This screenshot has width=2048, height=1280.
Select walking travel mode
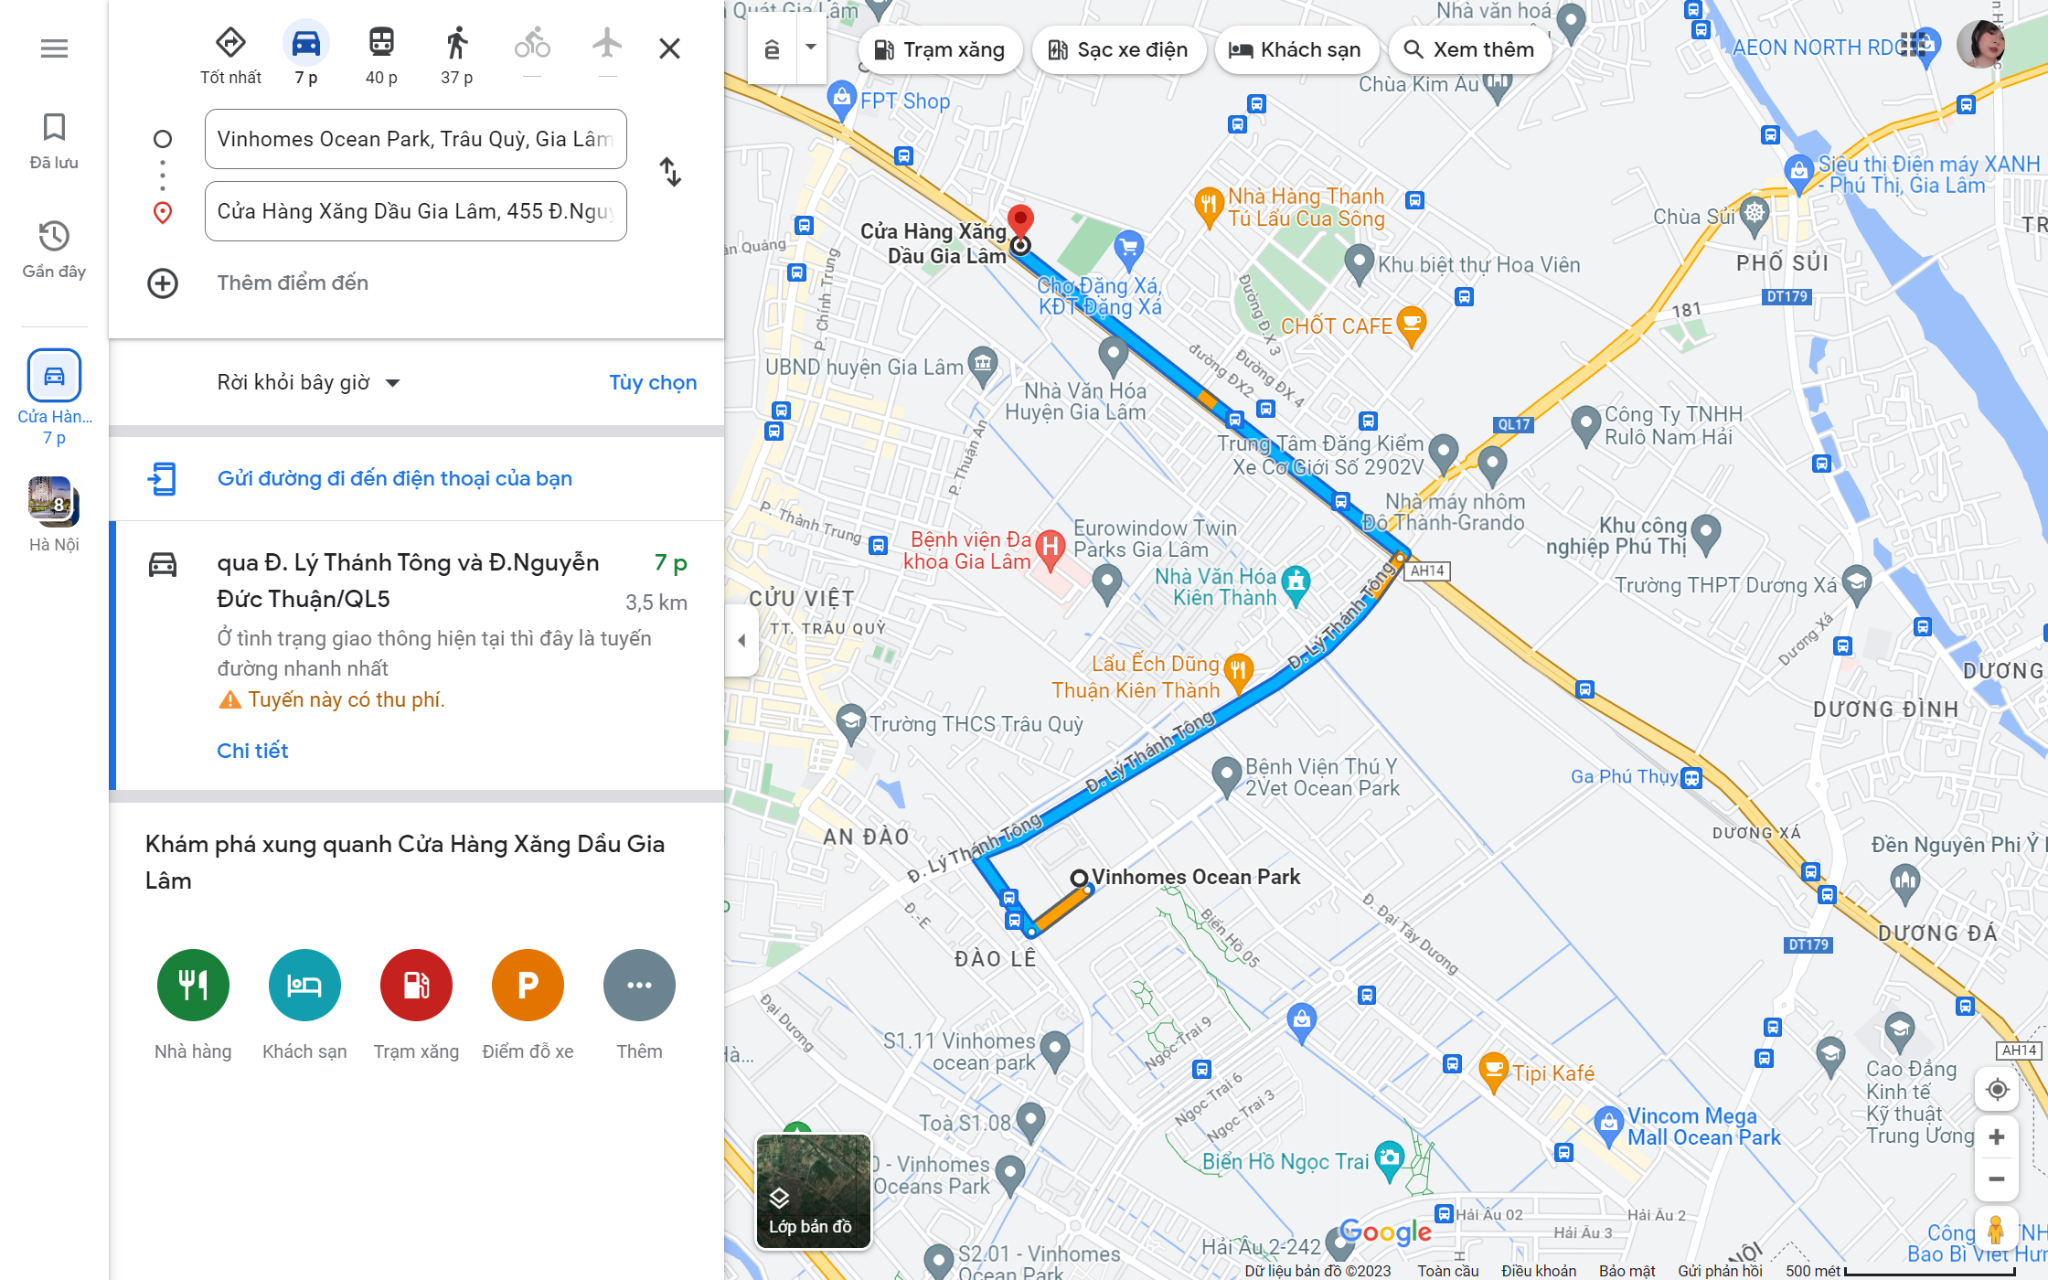pyautogui.click(x=456, y=55)
